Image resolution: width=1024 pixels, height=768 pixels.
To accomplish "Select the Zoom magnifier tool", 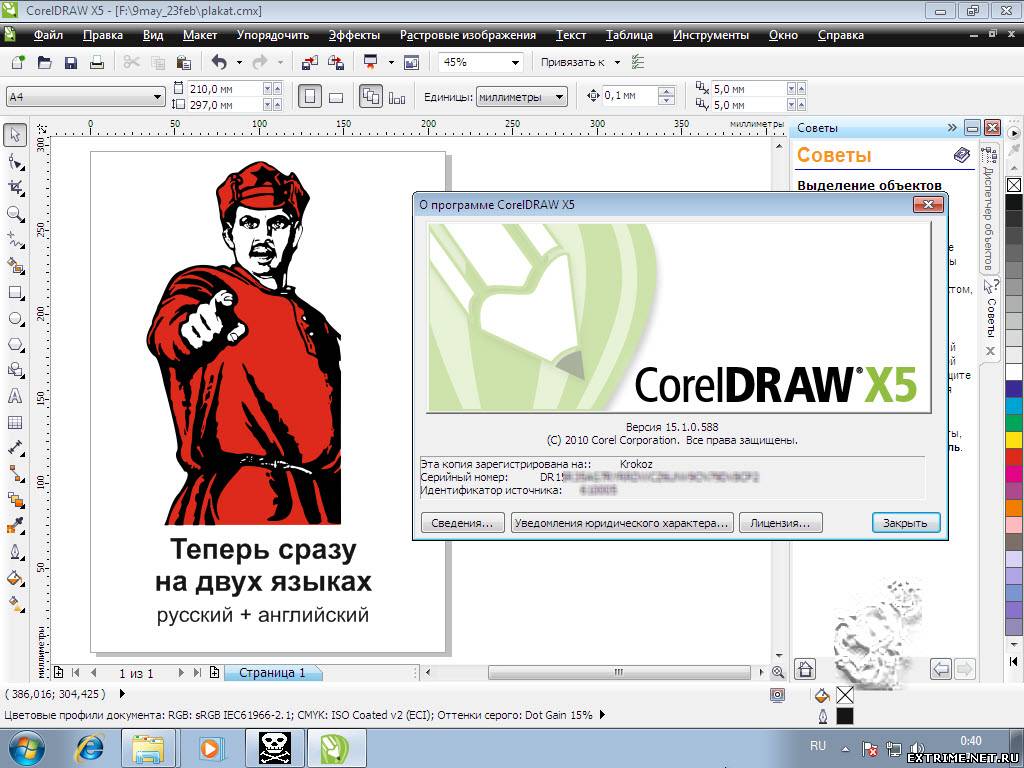I will pos(15,214).
